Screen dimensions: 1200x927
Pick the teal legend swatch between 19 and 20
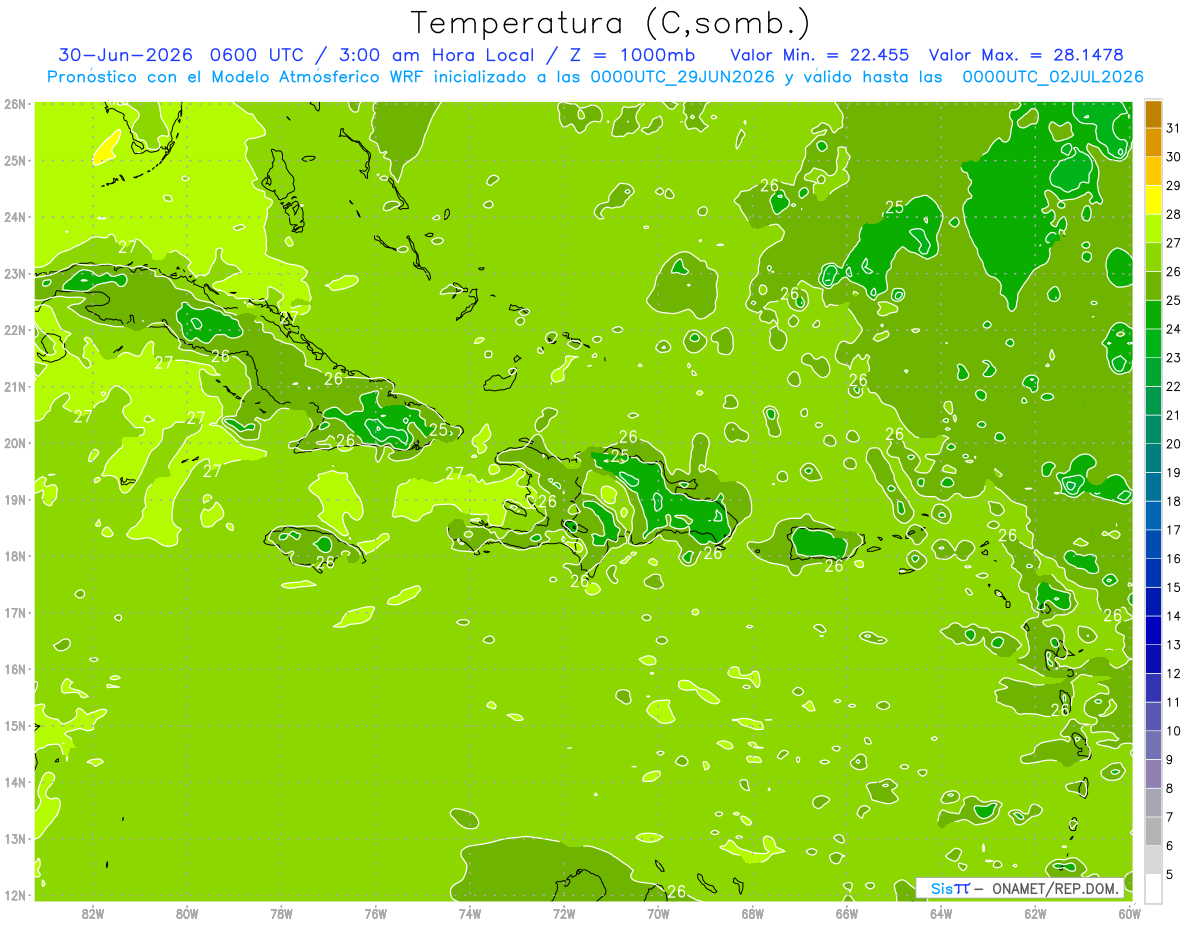[1153, 458]
